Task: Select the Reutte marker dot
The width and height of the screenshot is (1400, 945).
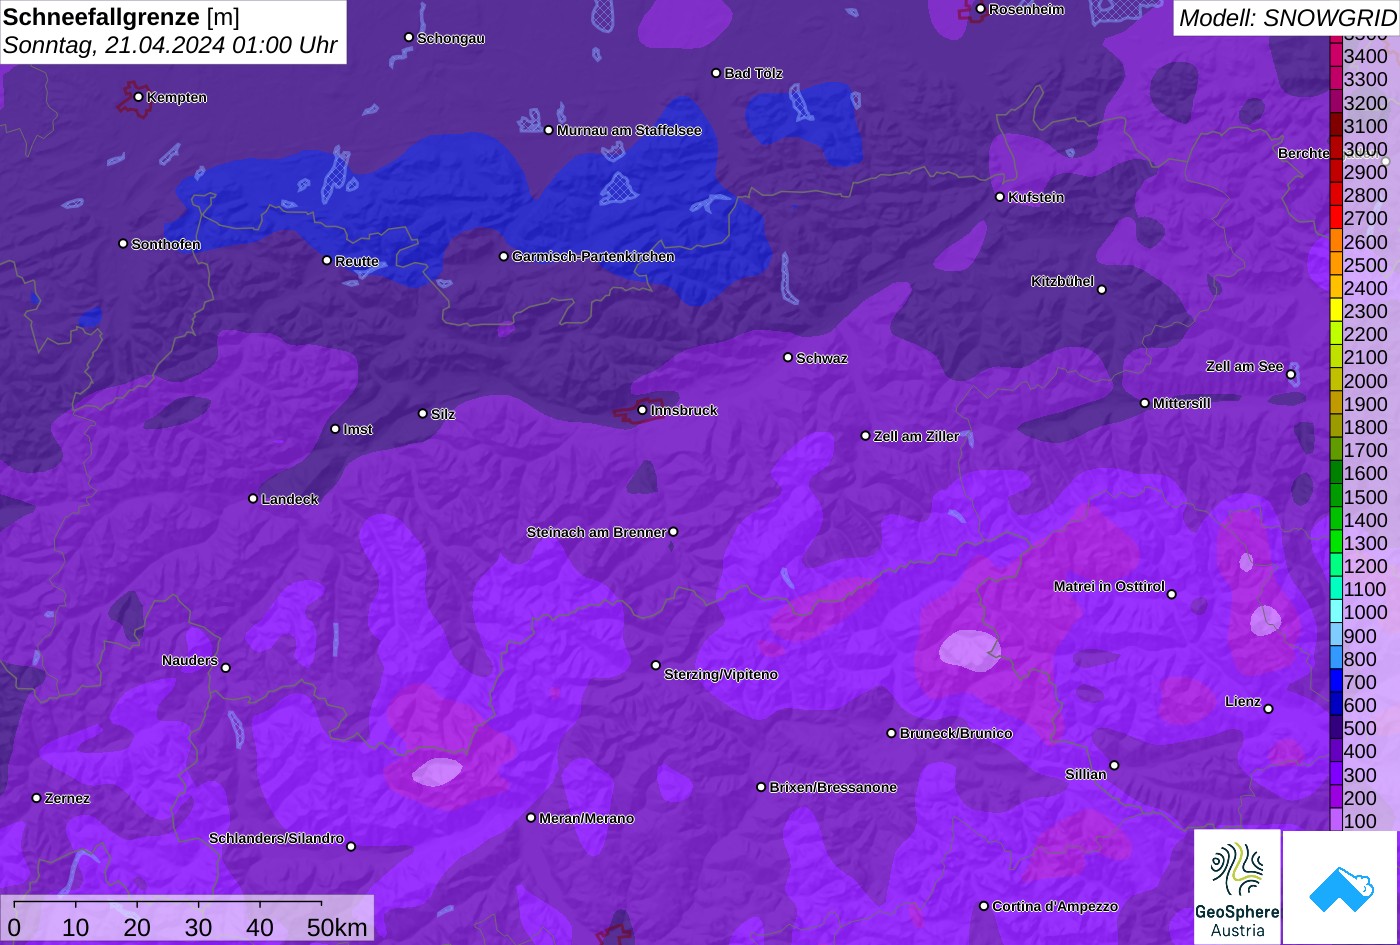Action: click(327, 261)
